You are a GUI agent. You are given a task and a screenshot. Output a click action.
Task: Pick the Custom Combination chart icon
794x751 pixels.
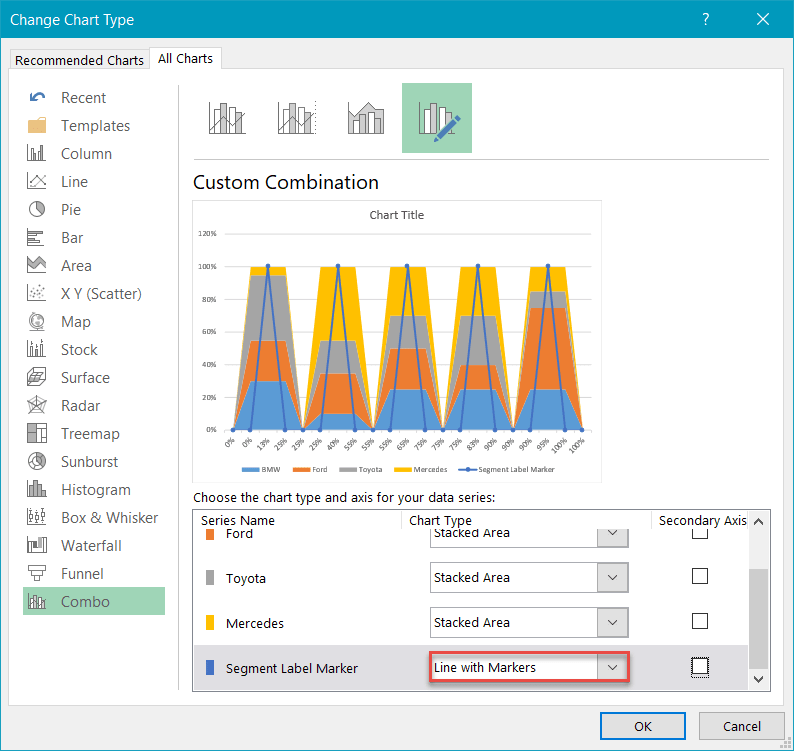point(436,118)
